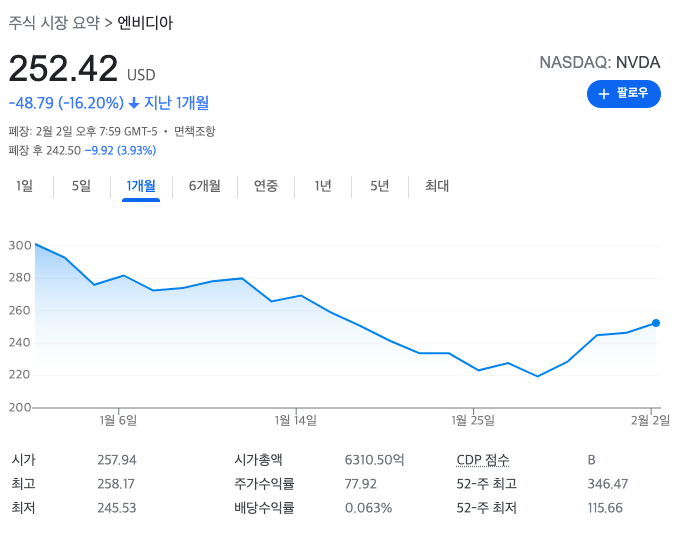Switch to the 6개월 tab
This screenshot has height=533, width=693.
205,186
